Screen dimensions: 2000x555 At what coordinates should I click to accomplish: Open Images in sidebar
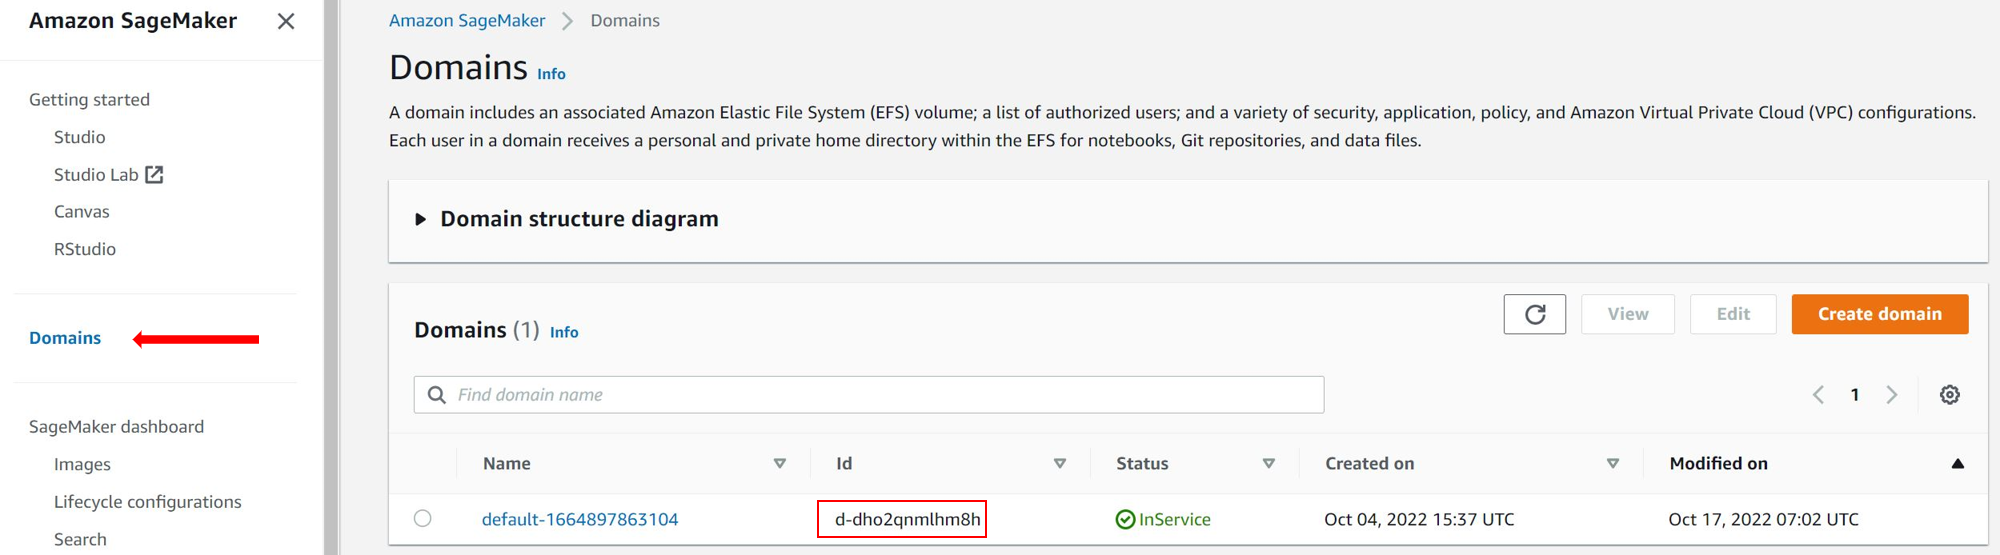click(82, 464)
